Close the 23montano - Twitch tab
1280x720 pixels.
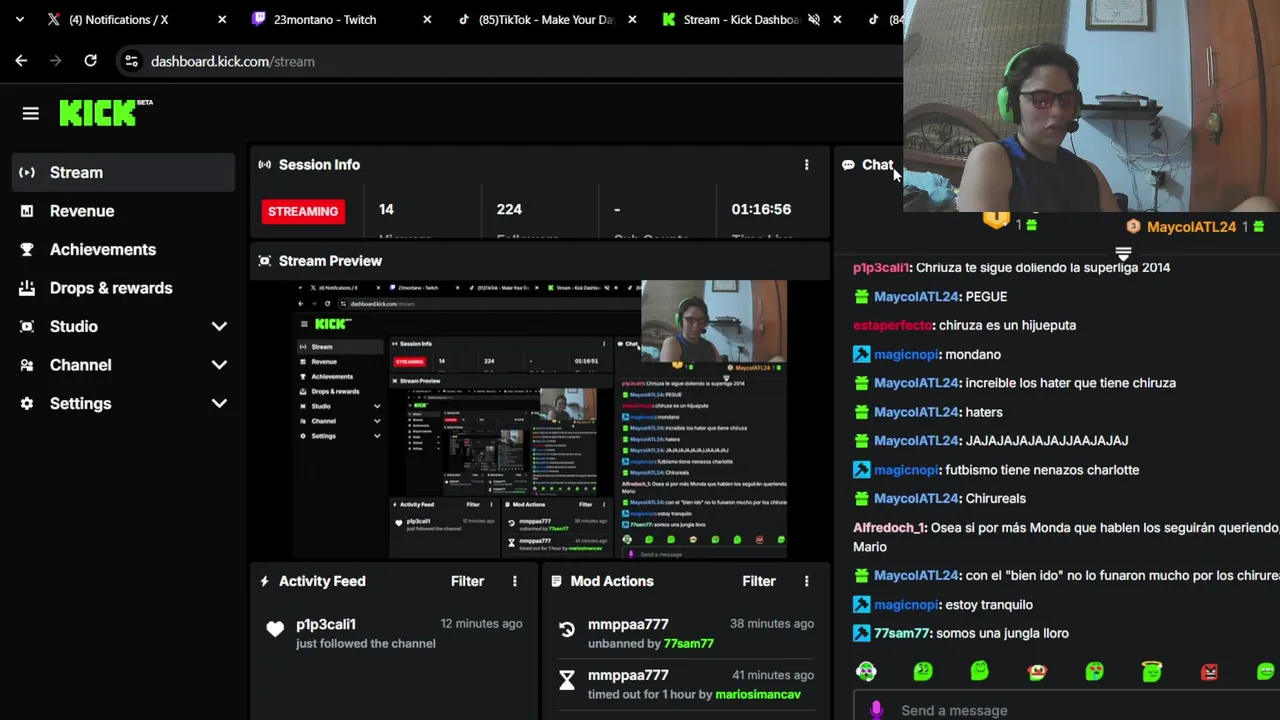tap(427, 19)
